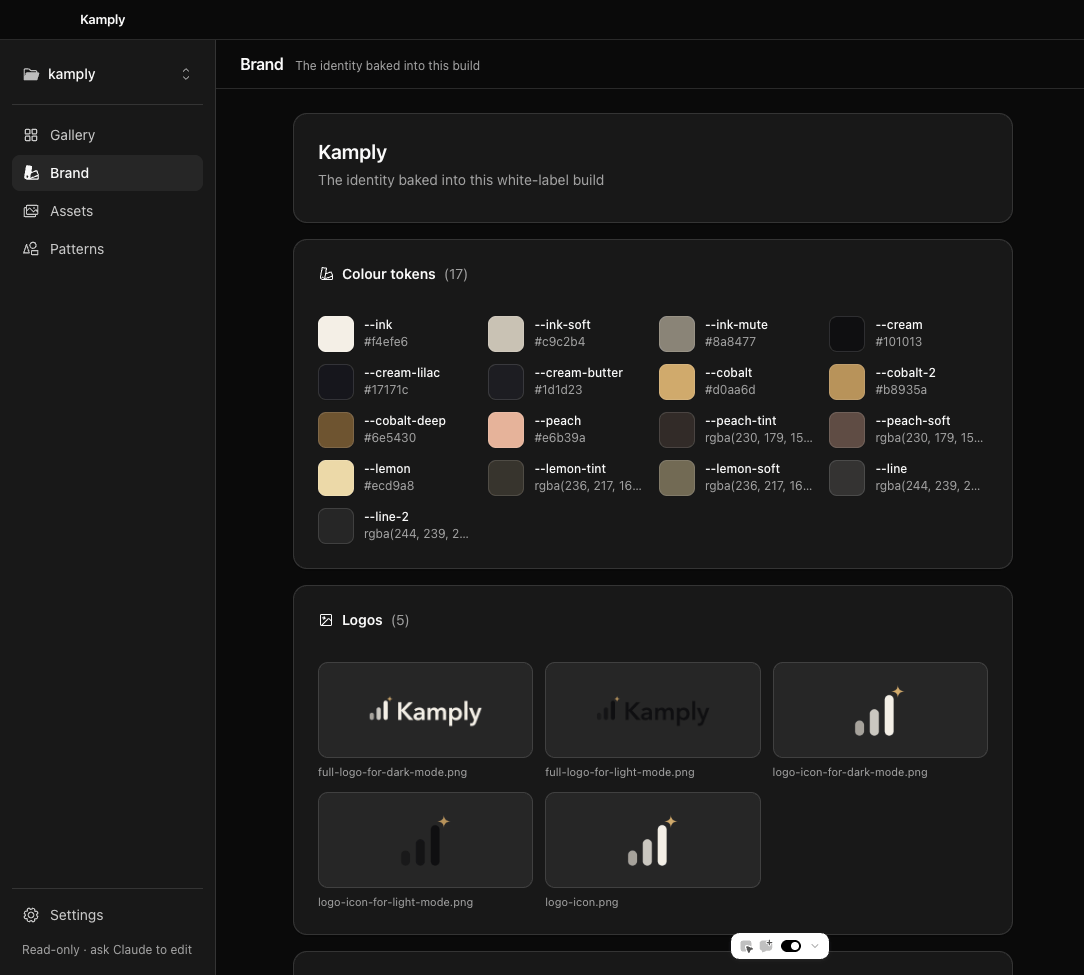The height and width of the screenshot is (975, 1084).
Task: Click the add-comment icon in floating bar
Action: coord(766,946)
